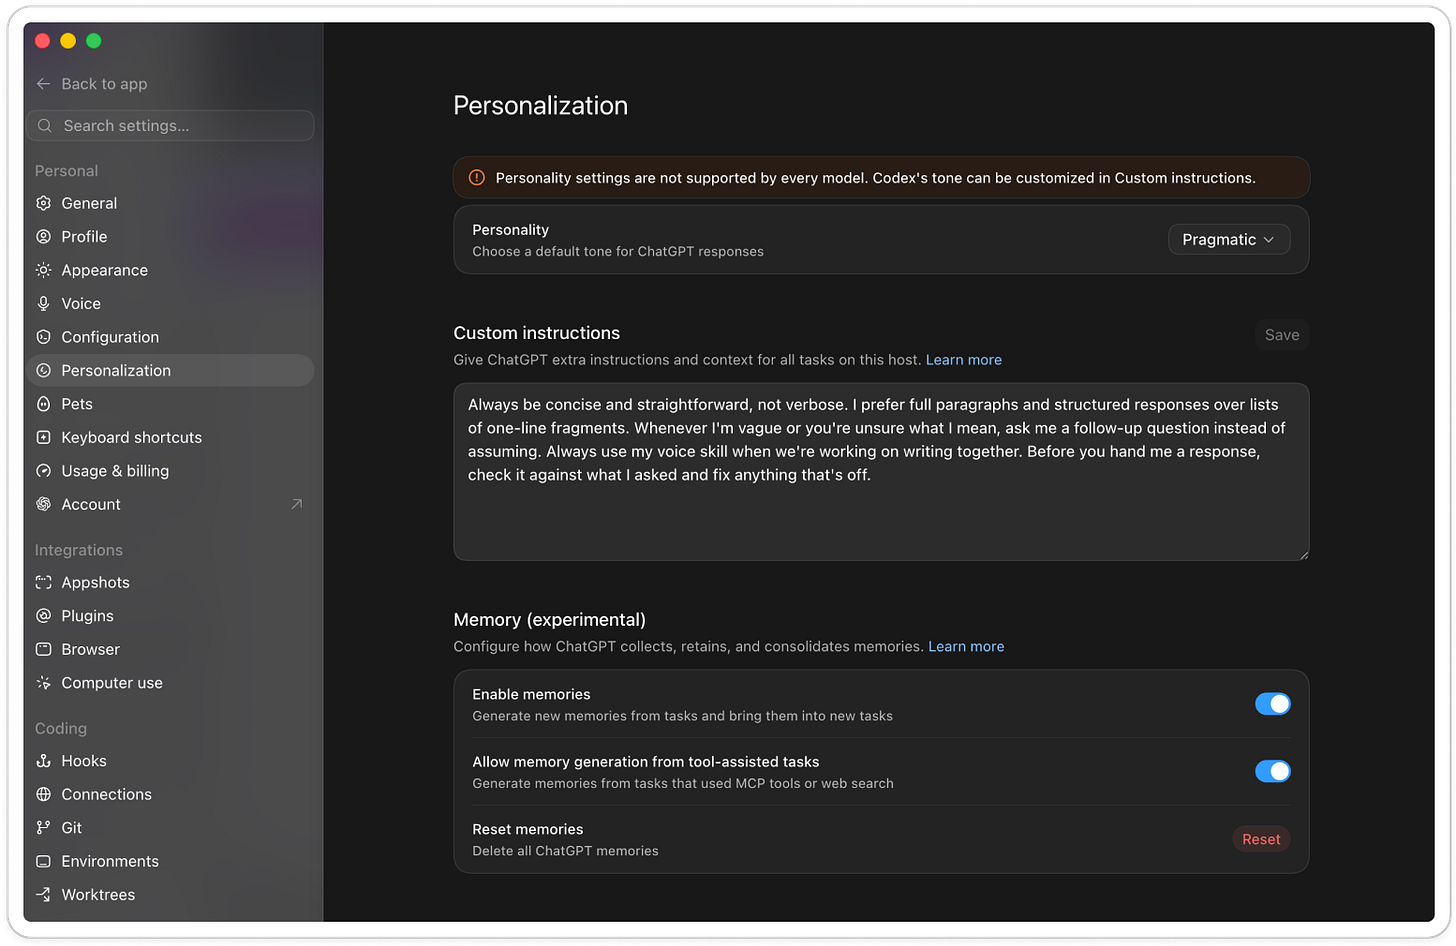The width and height of the screenshot is (1456, 946).
Task: Click the Worktrees icon in sidebar
Action: [x=43, y=895]
